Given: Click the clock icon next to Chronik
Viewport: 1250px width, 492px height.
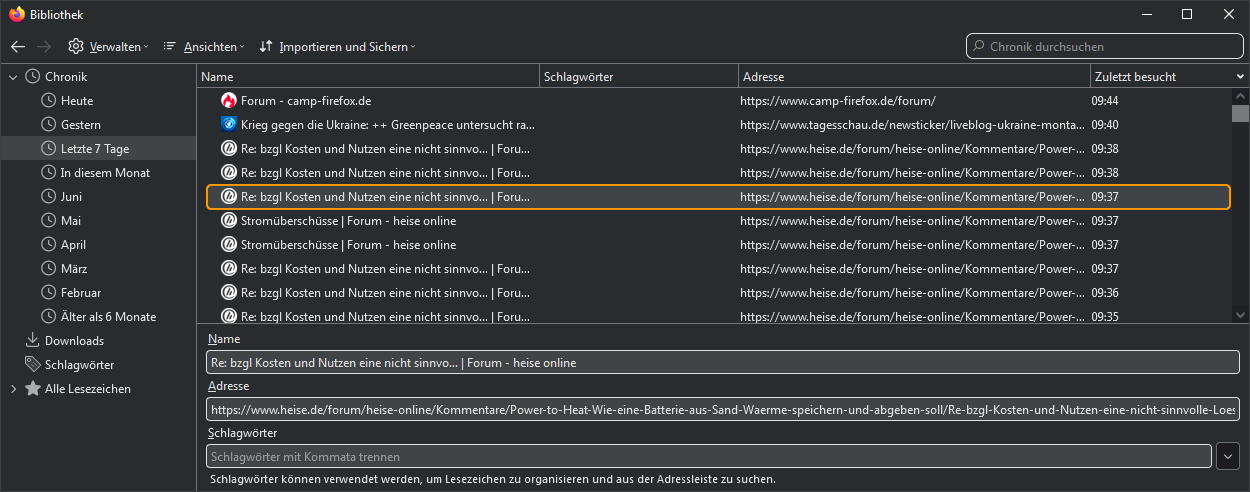Looking at the screenshot, I should 32,77.
